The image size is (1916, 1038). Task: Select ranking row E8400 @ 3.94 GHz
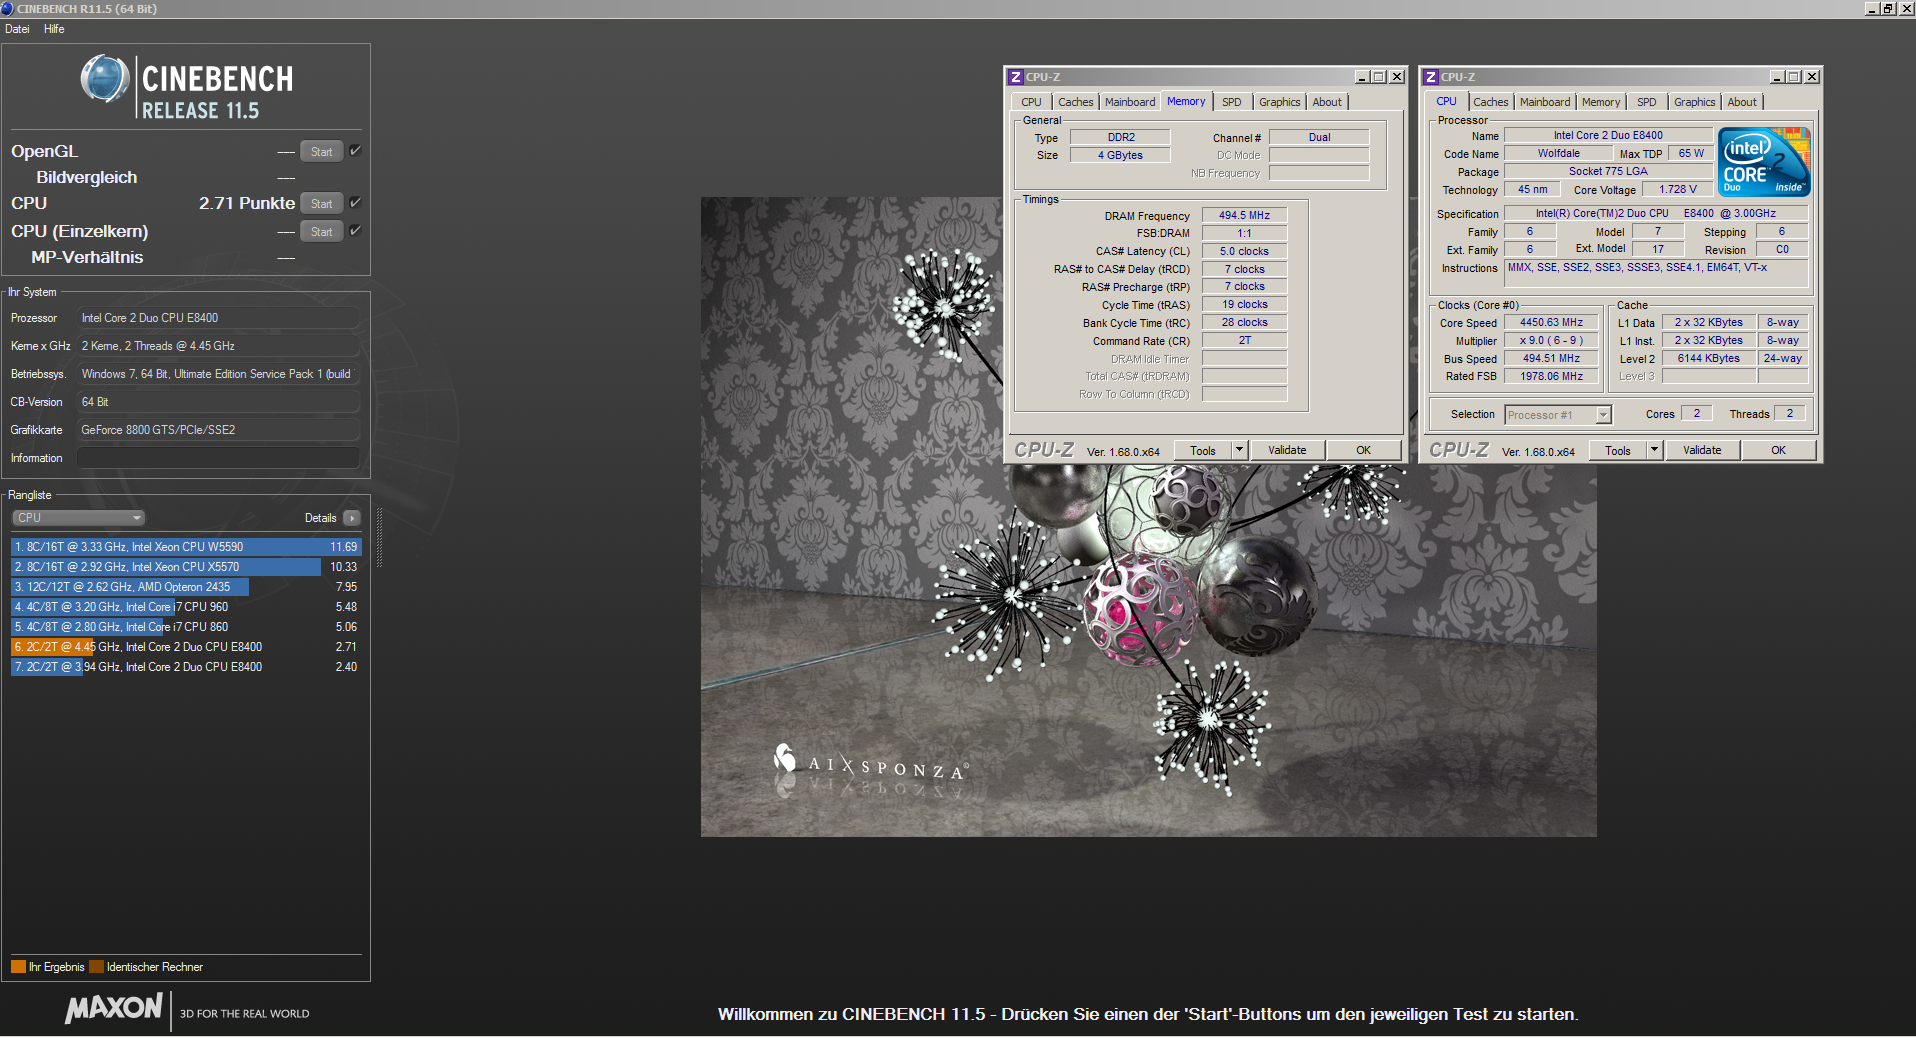185,667
